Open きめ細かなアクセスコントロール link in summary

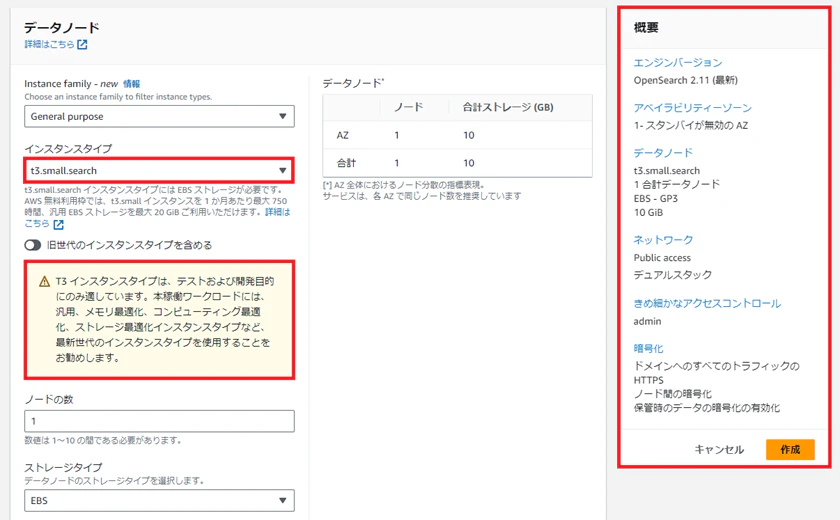707,303
